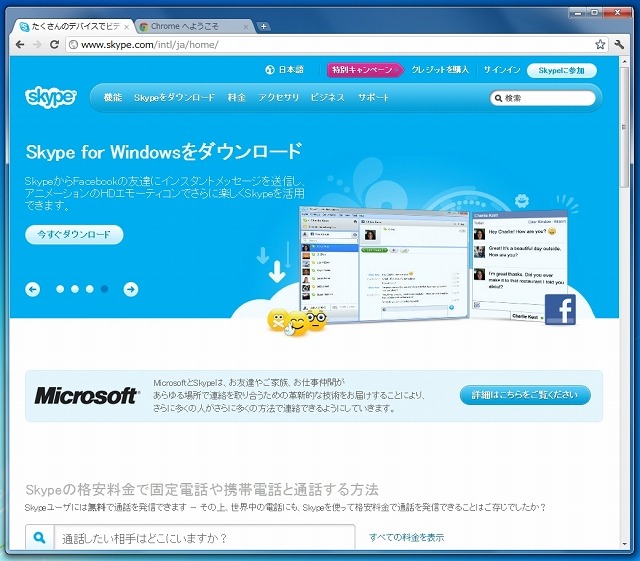Viewport: 640px width, 561px height.
Task: Close the Chrome へようこそ tab
Action: click(x=246, y=27)
